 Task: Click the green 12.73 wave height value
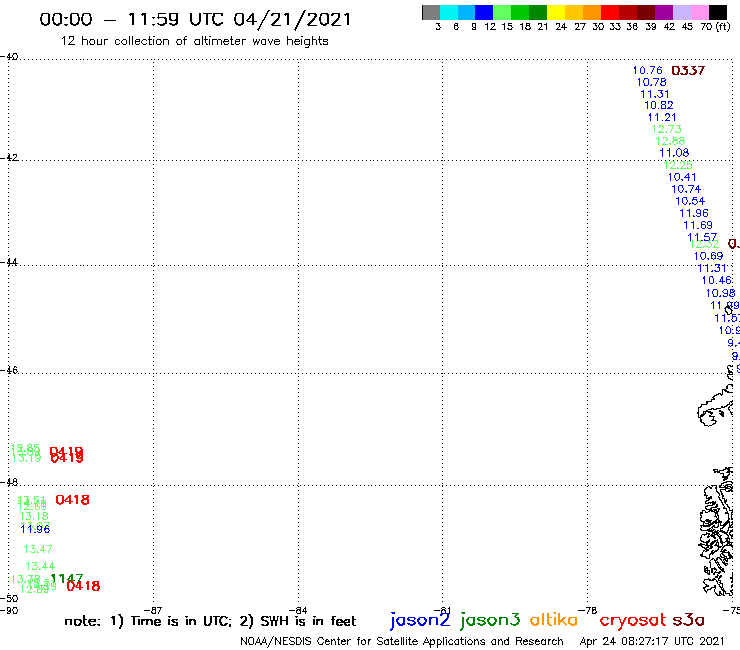666,129
